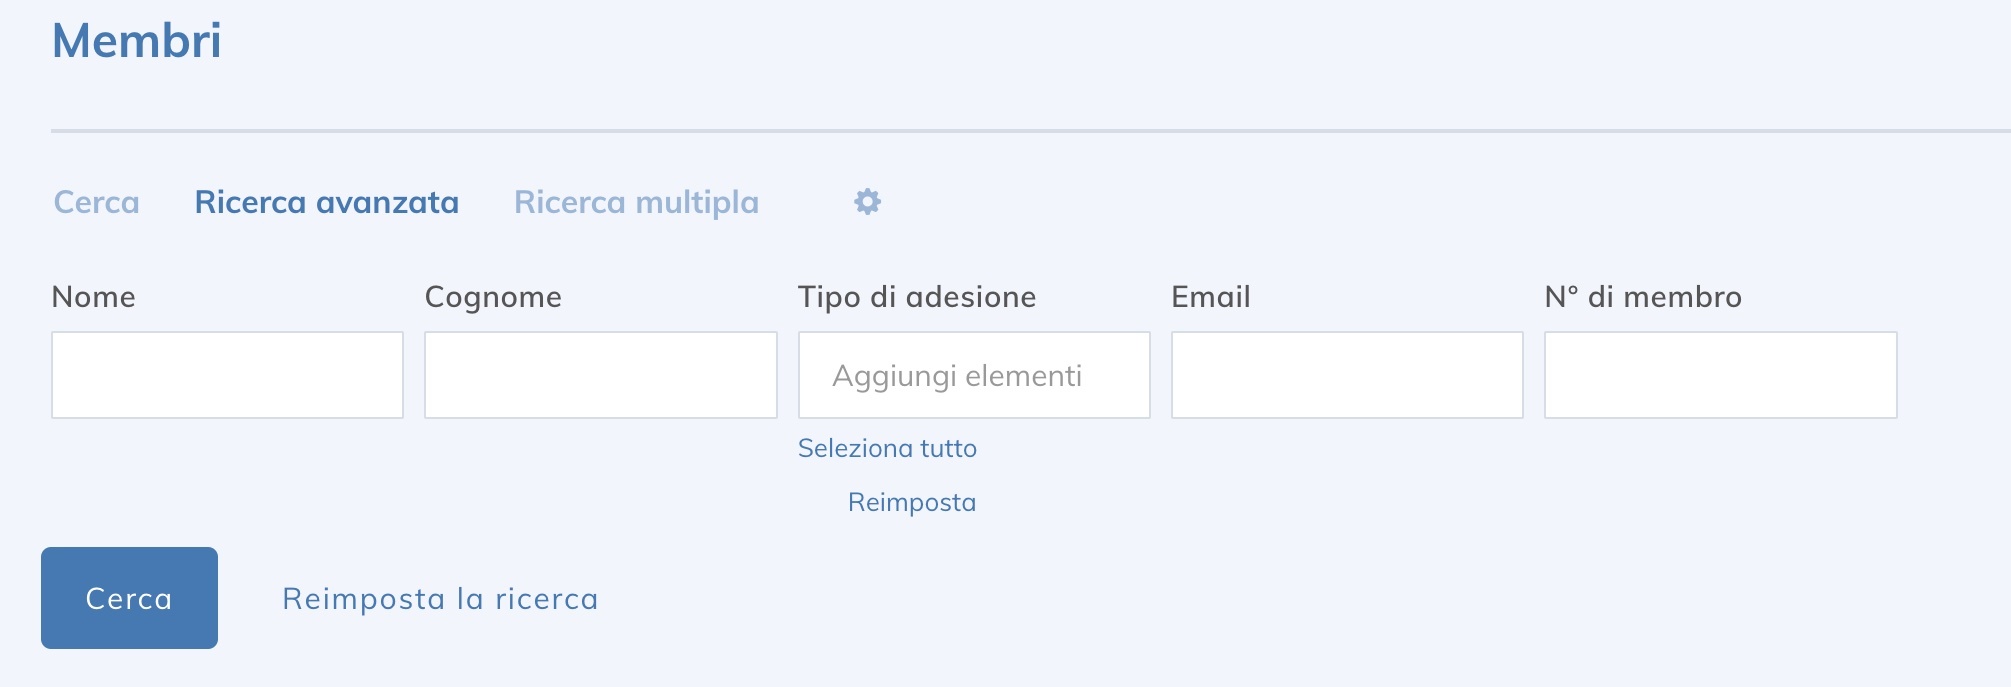Click inside the Nome input field

coord(227,375)
